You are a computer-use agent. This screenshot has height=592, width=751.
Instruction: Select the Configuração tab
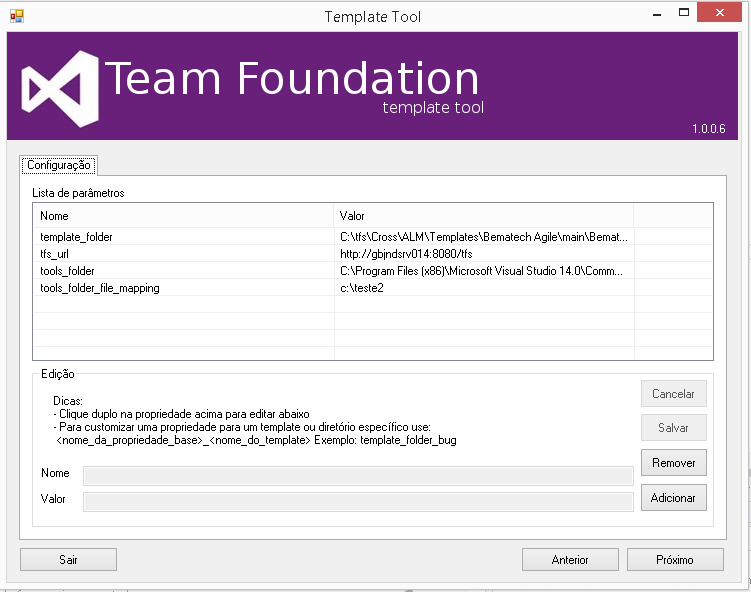58,165
